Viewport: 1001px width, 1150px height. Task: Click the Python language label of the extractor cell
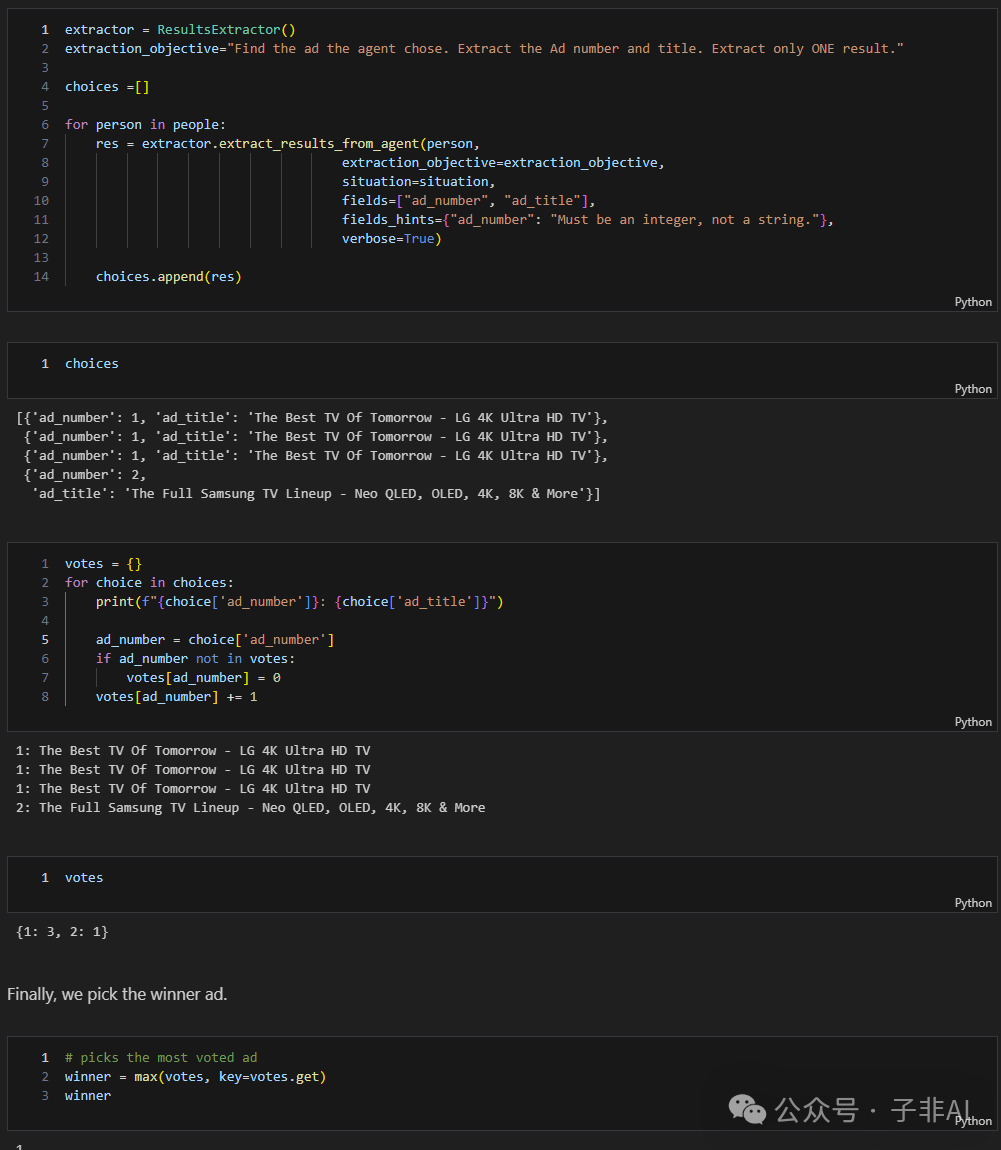coord(973,302)
